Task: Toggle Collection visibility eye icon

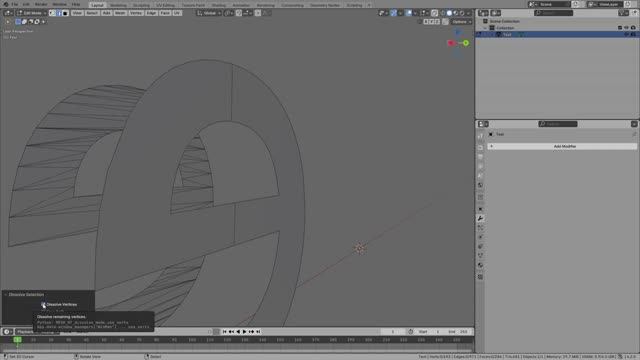Action: 627,28
